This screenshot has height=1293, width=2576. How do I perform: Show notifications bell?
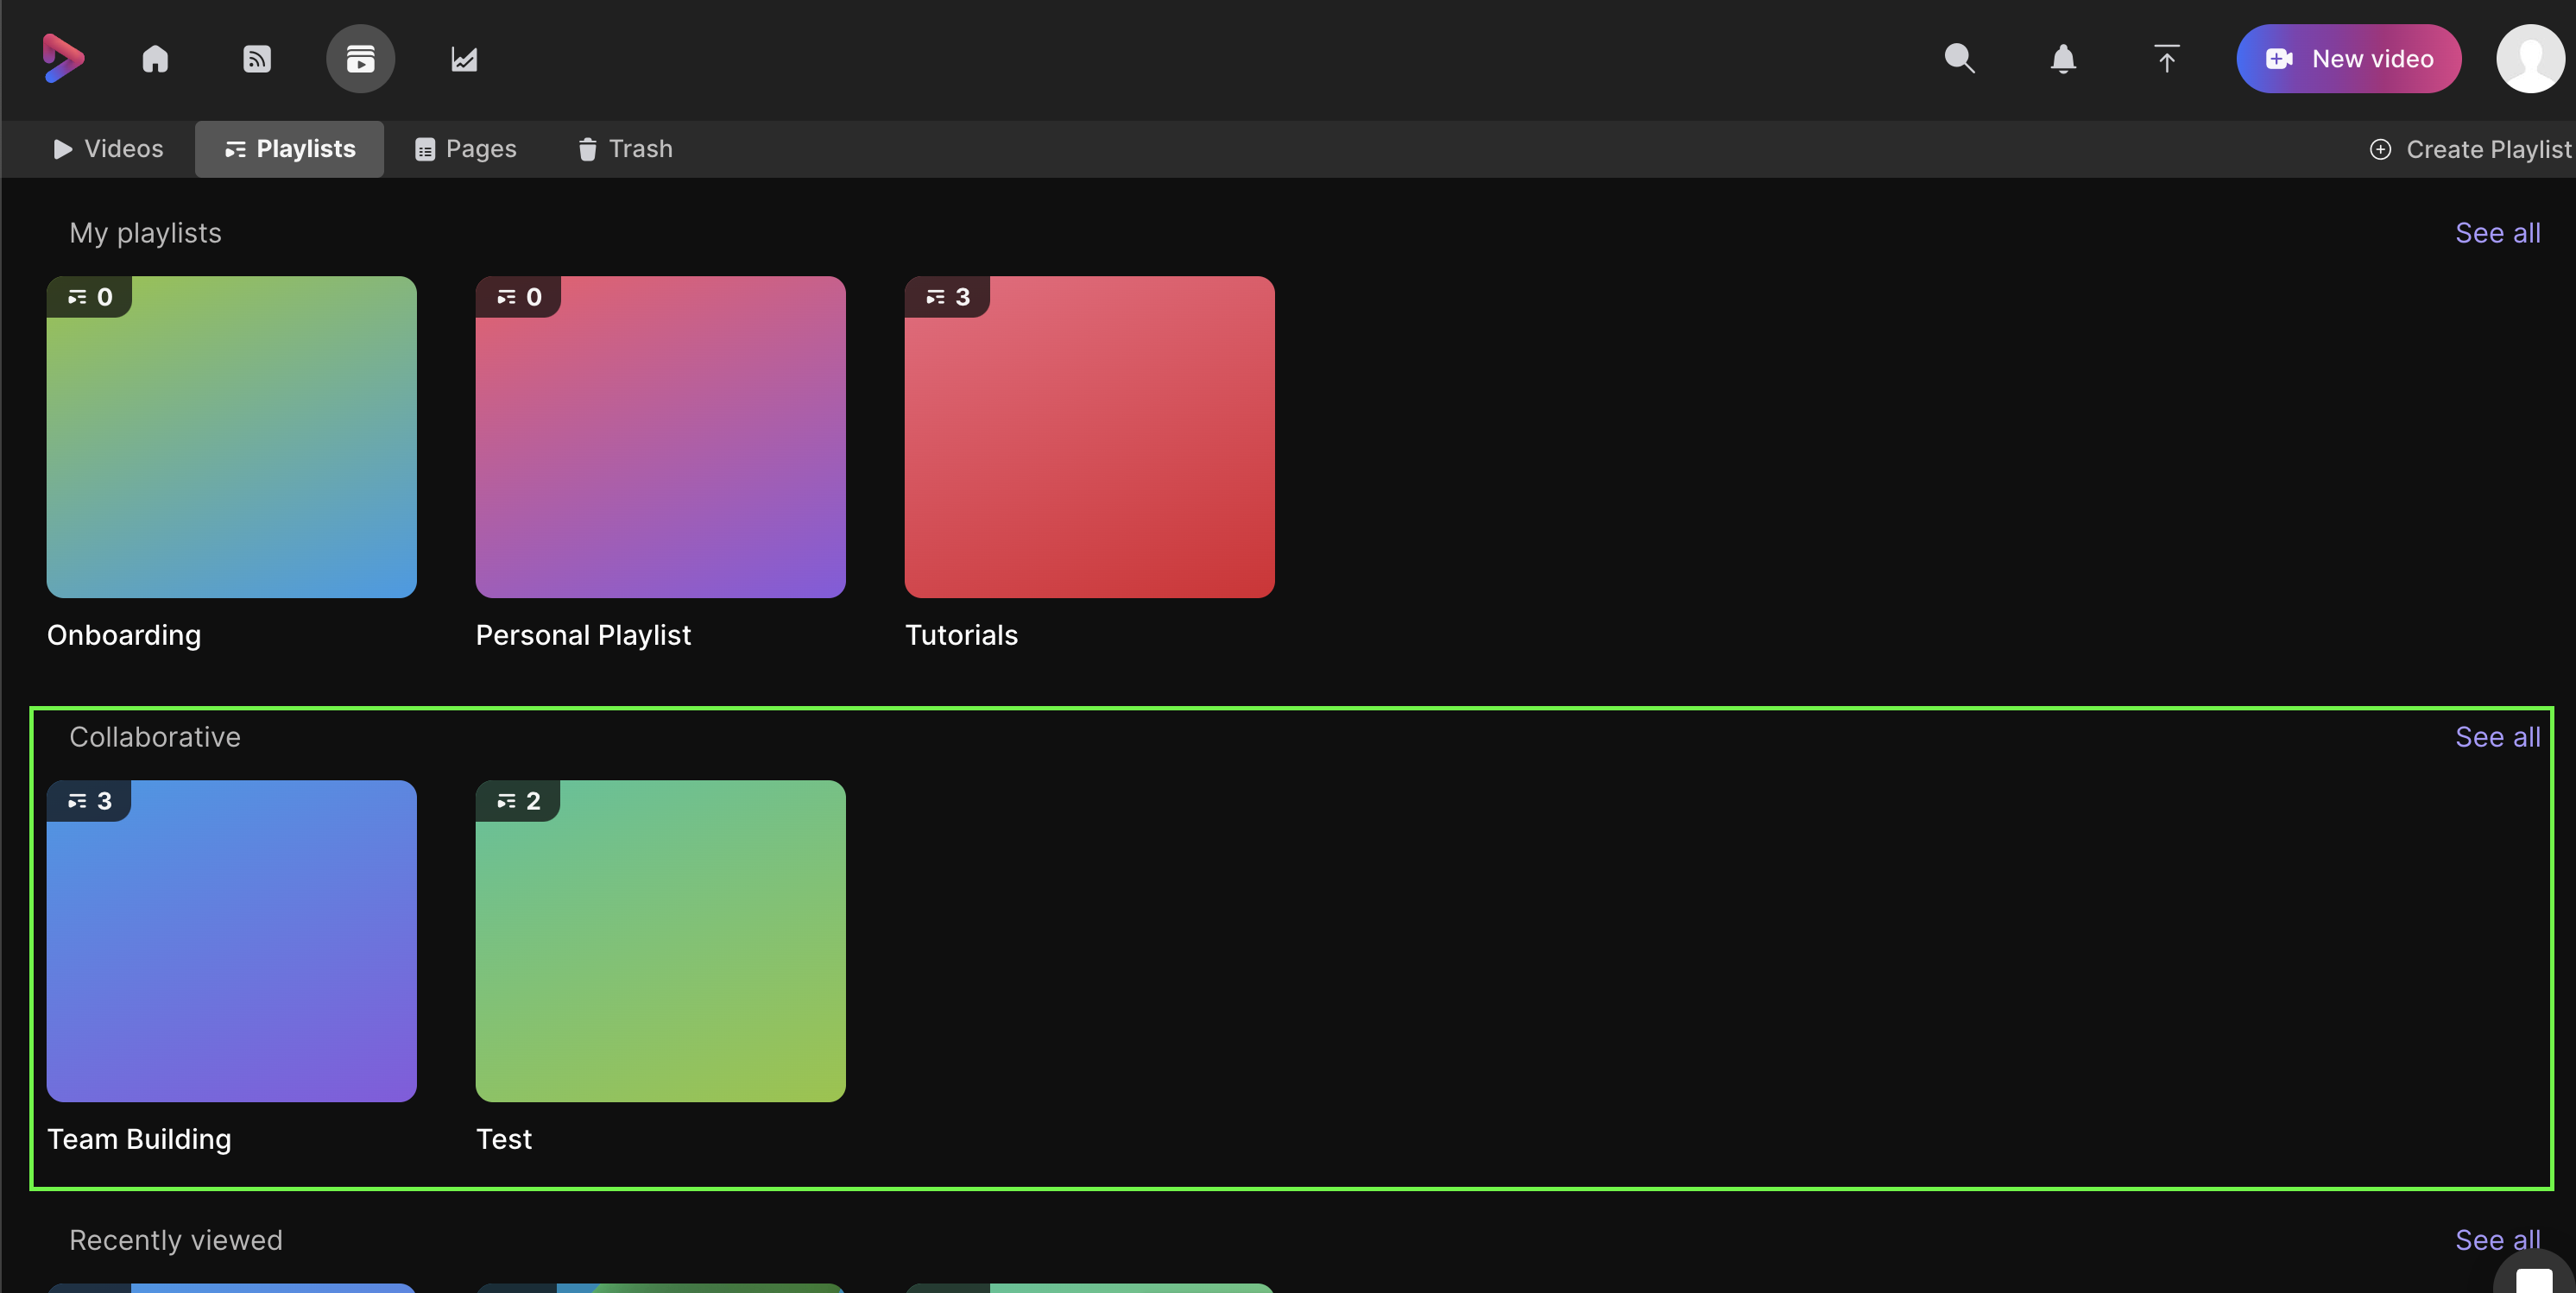point(2063,59)
